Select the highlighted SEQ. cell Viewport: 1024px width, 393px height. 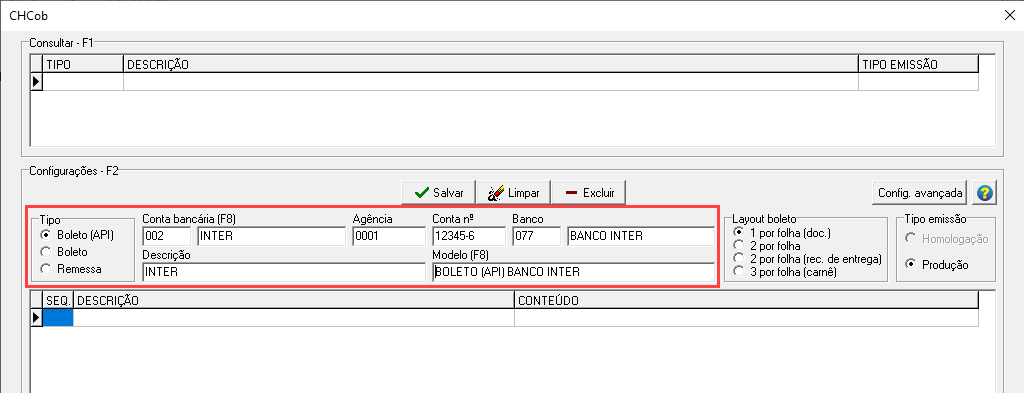click(x=58, y=317)
